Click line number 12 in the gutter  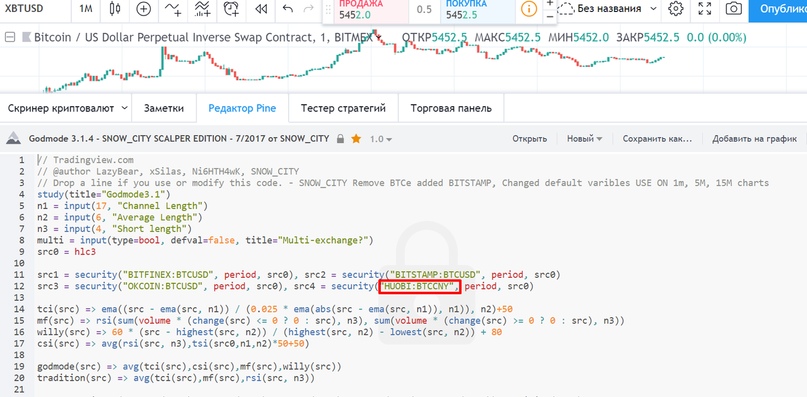(20, 286)
